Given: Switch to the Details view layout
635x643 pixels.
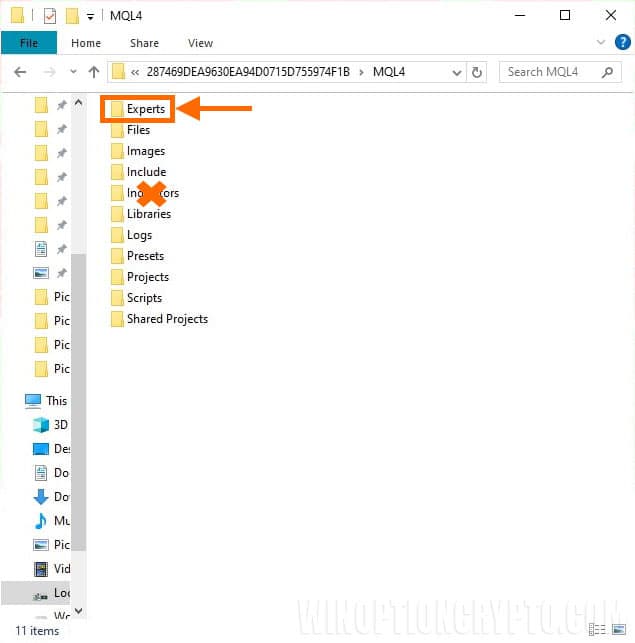Looking at the screenshot, I should pos(598,630).
